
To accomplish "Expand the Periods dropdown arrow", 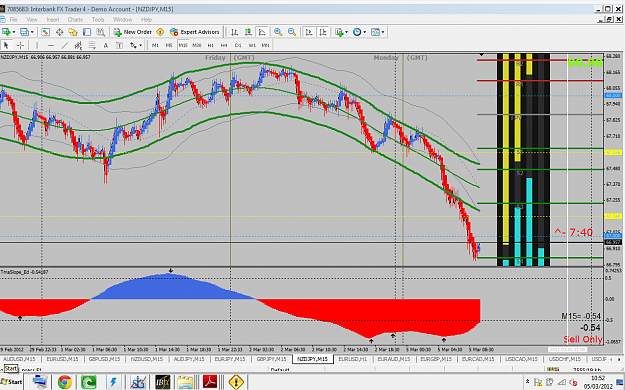I will pos(364,32).
